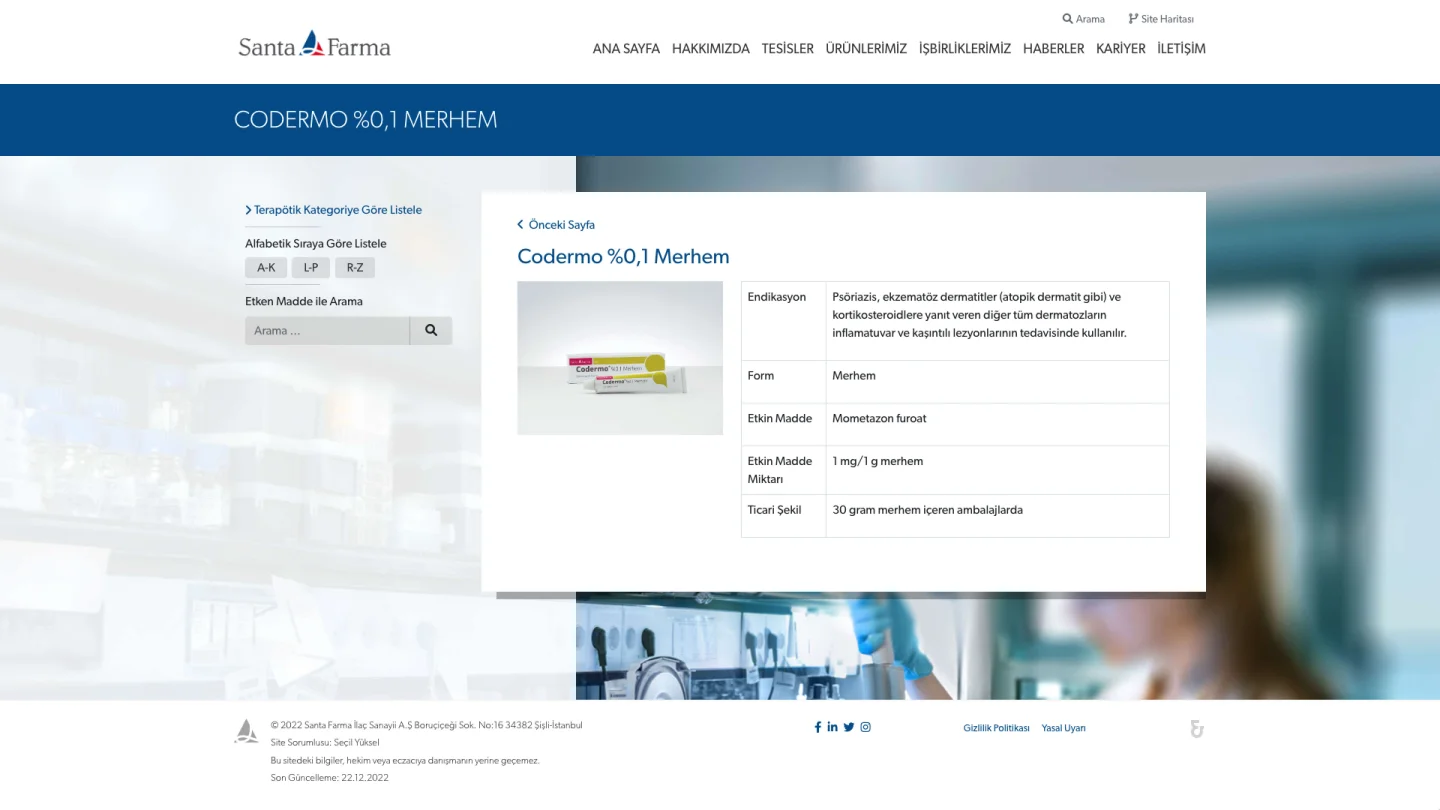
Task: Click the Etken Madde ile Arama label
Action: (x=304, y=302)
